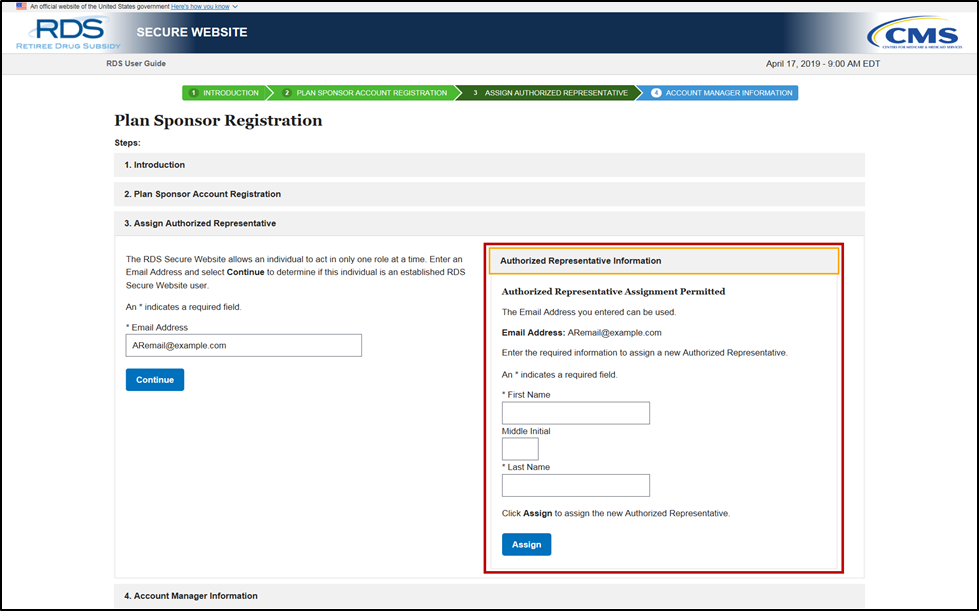Open the RDS User Guide link
979x611 pixels.
[x=136, y=64]
